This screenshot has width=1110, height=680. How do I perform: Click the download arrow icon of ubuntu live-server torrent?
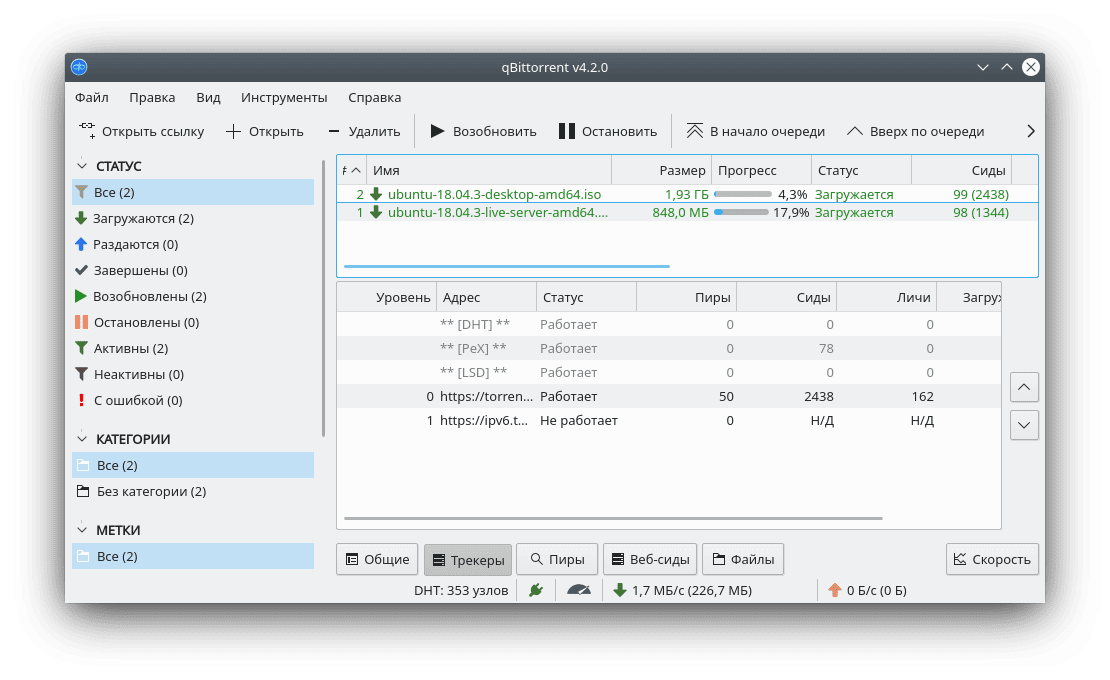click(x=376, y=212)
